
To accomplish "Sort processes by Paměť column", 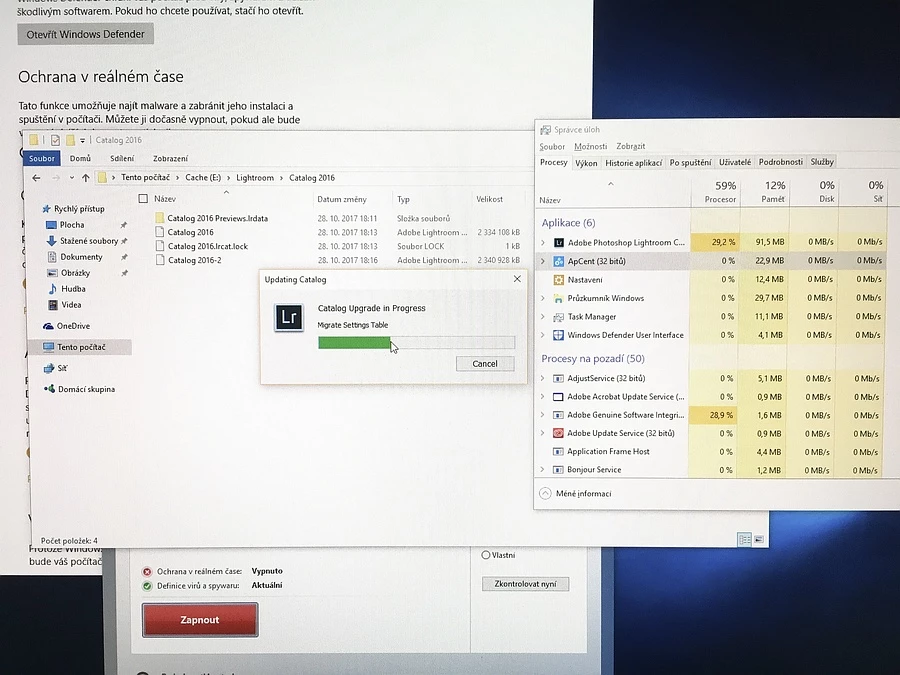I will point(765,192).
